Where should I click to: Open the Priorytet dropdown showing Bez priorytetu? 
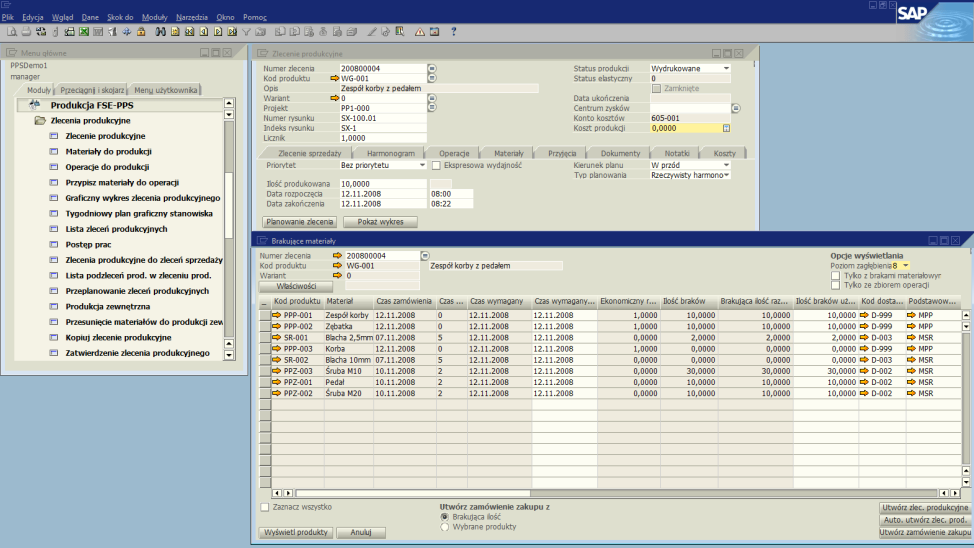[x=422, y=165]
